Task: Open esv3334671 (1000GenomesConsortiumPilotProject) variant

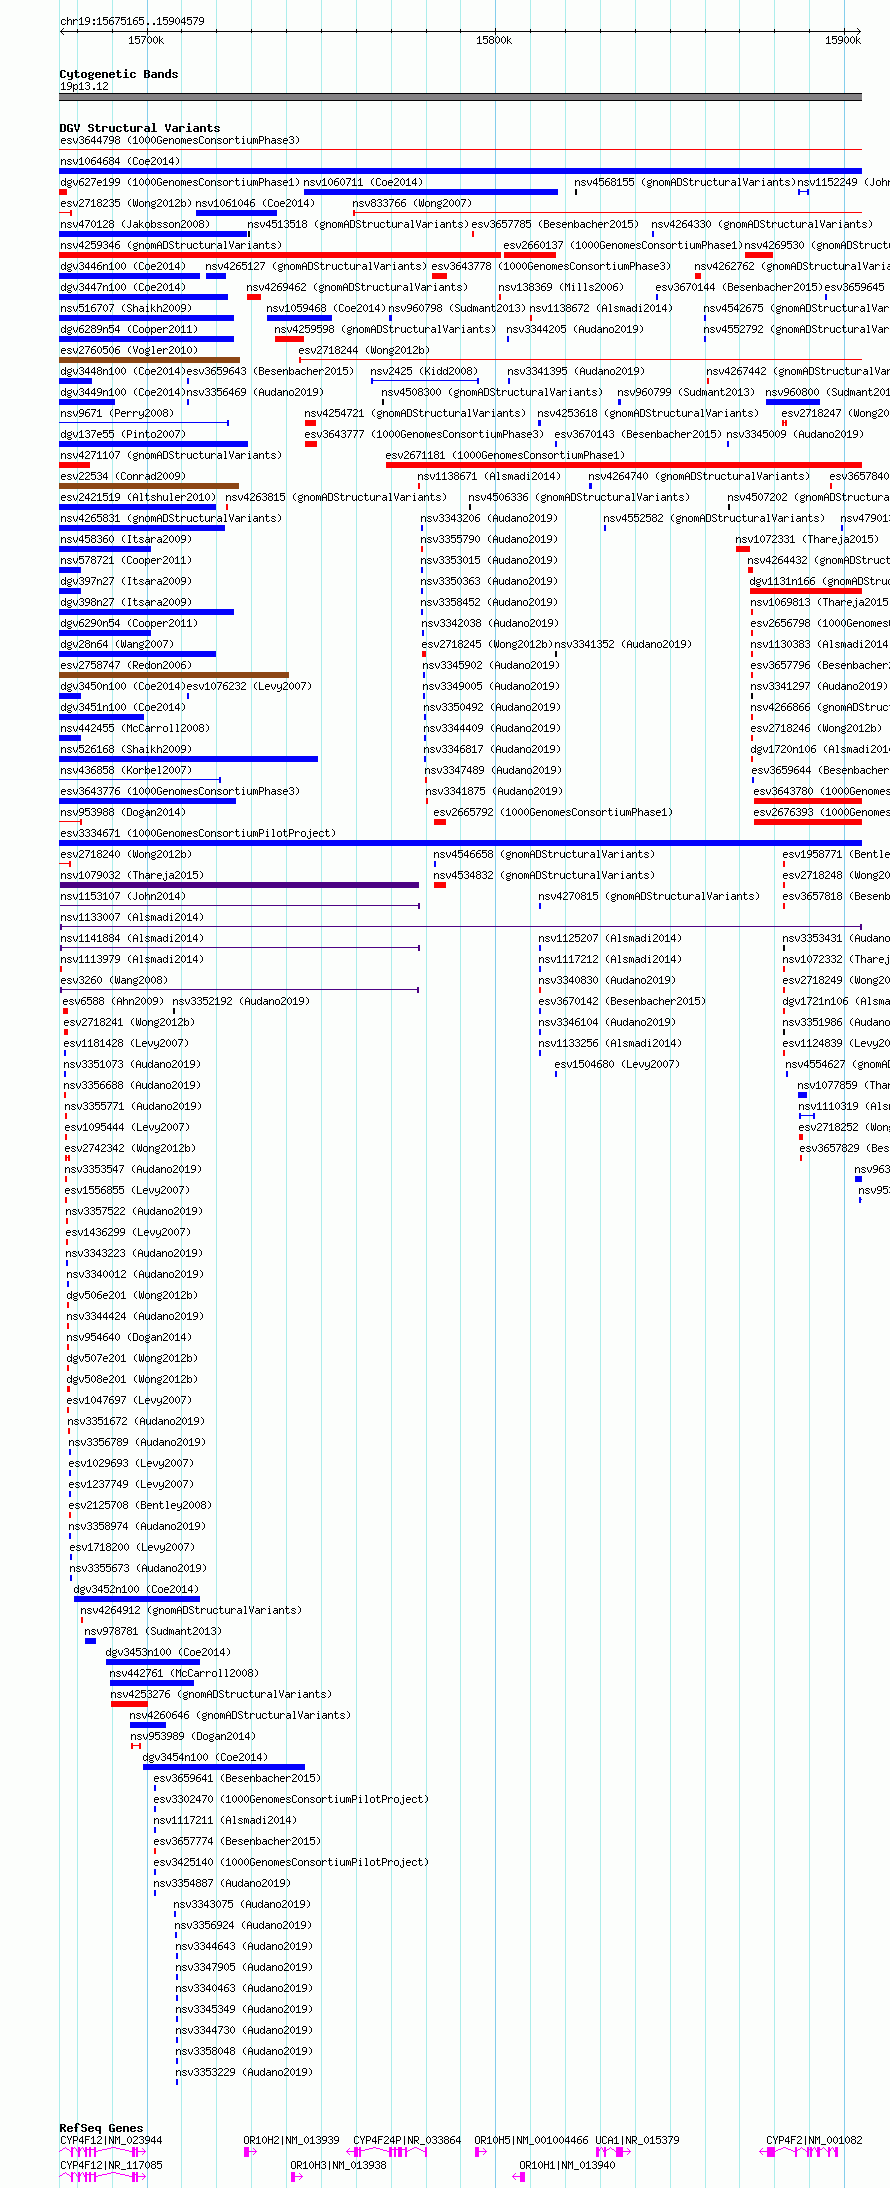Action: click(x=198, y=833)
